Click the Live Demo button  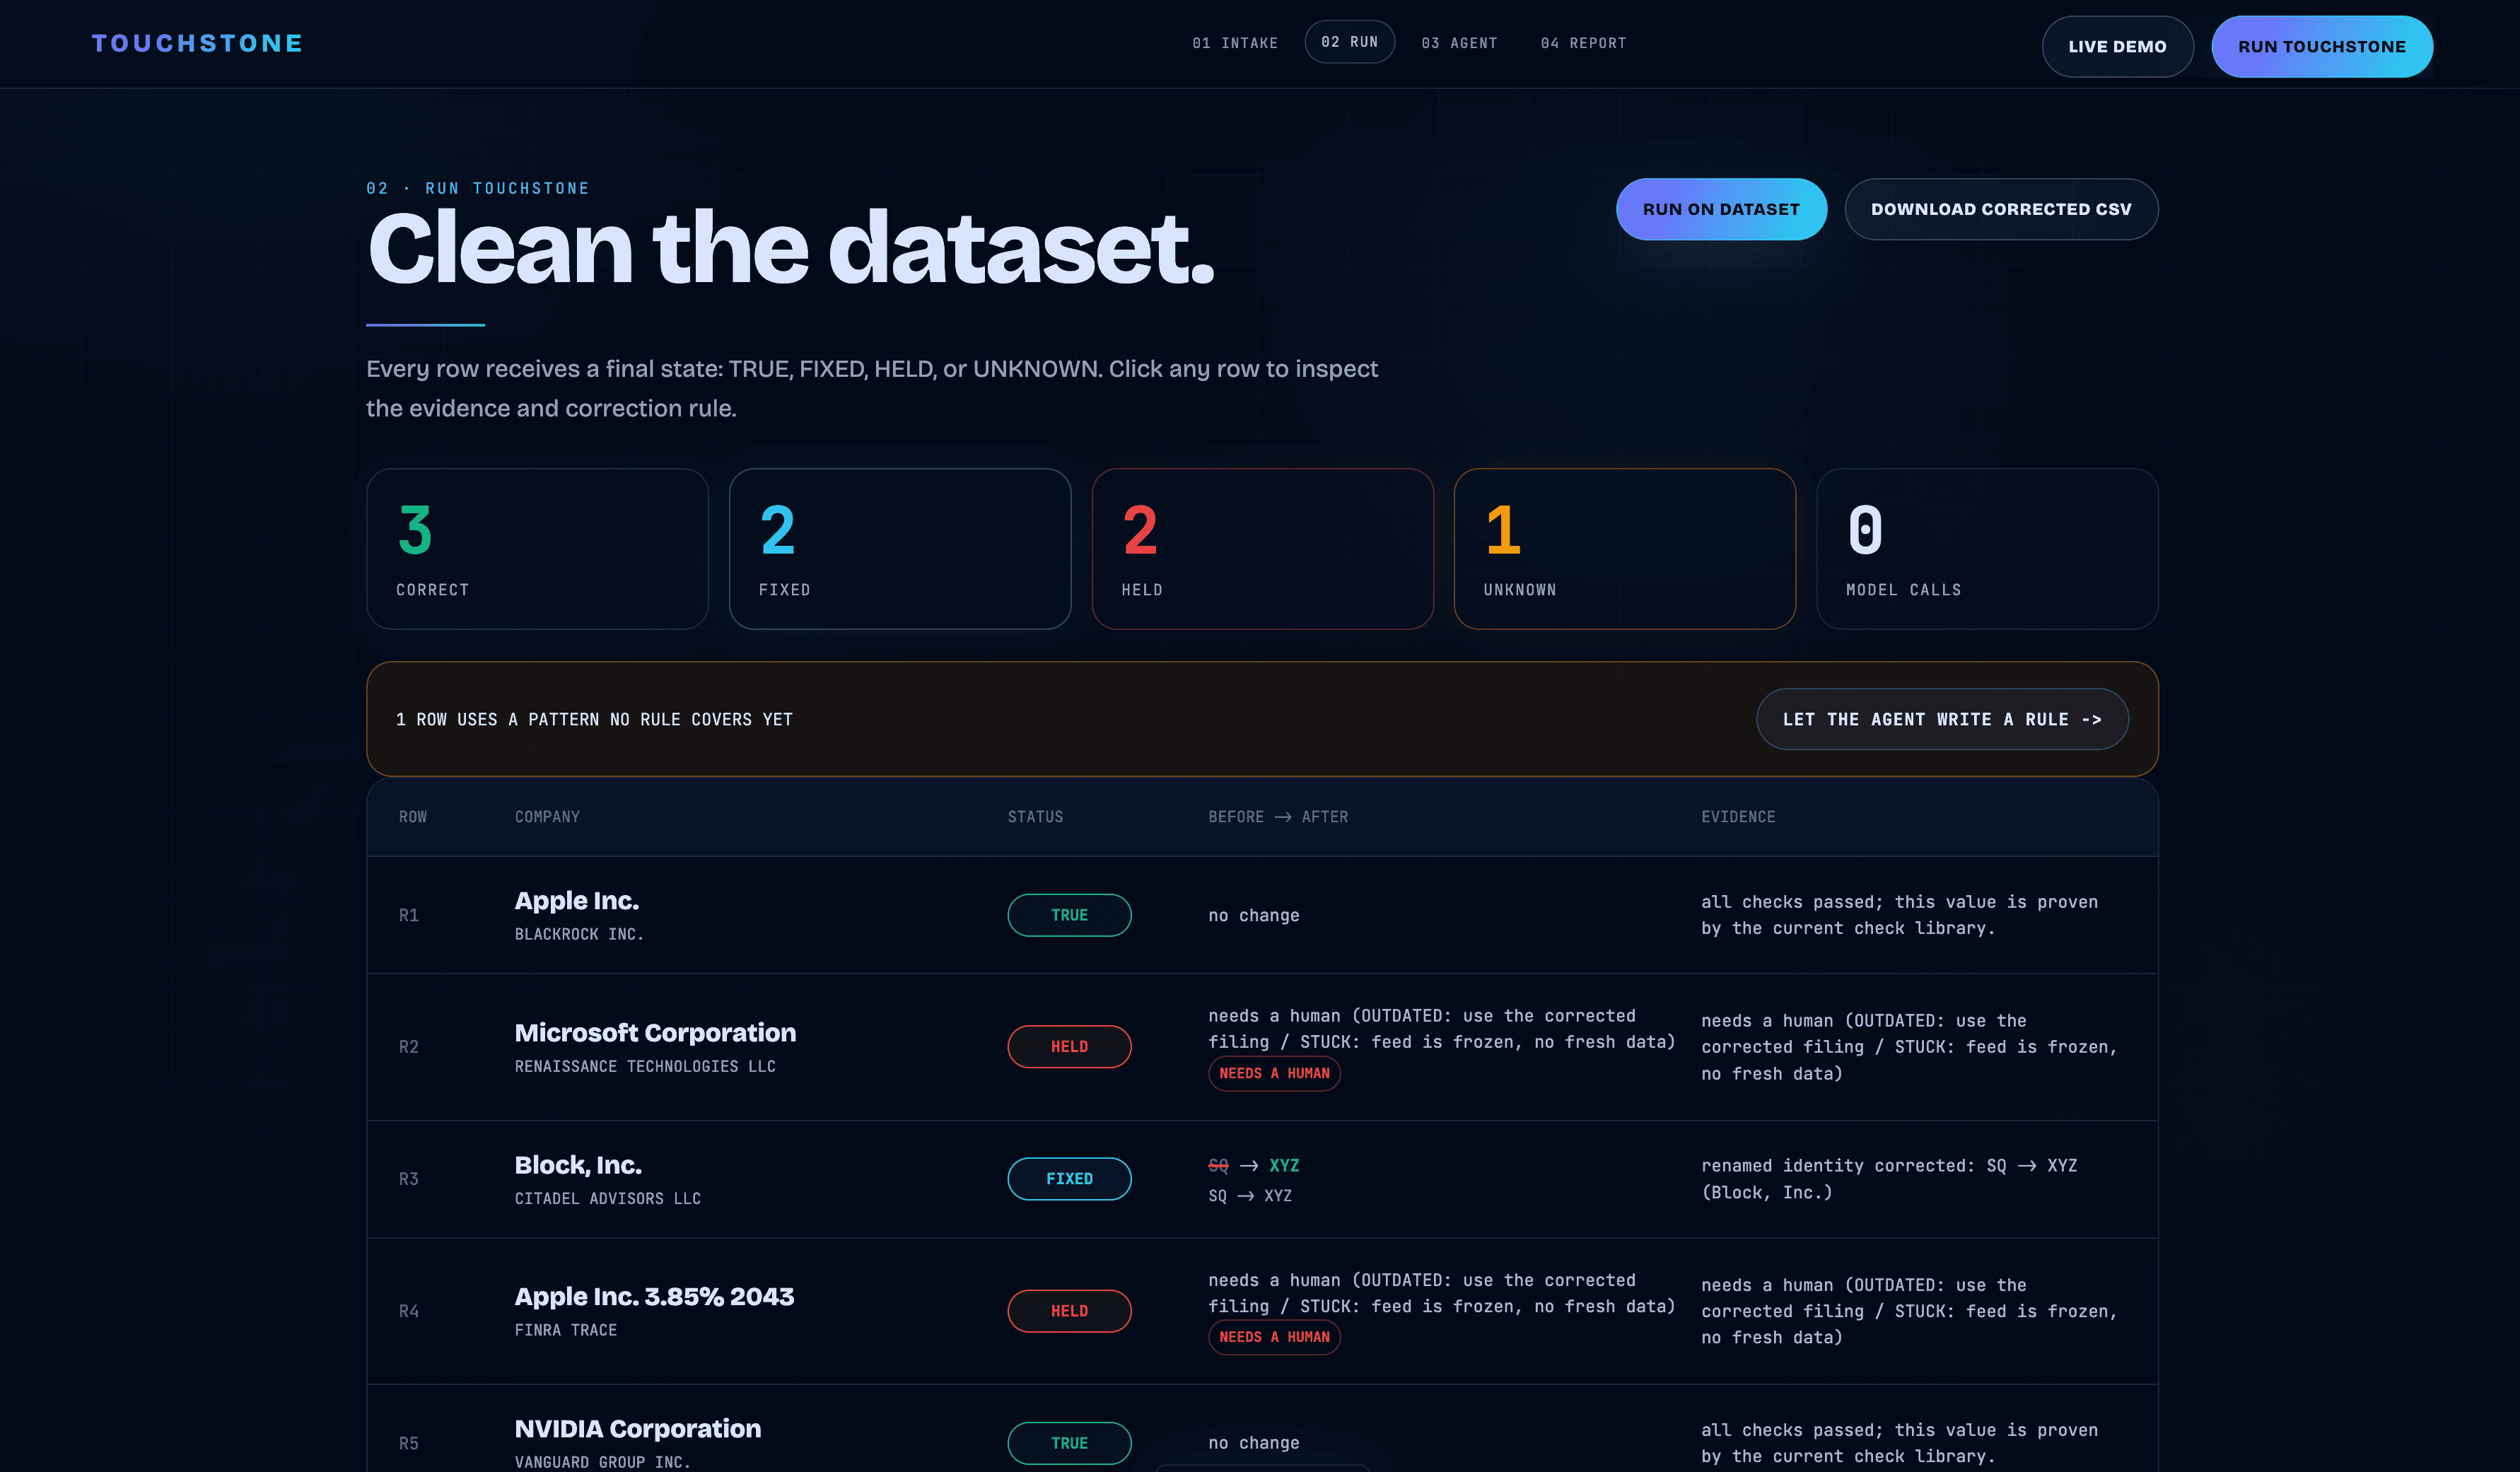pyautogui.click(x=2117, y=46)
